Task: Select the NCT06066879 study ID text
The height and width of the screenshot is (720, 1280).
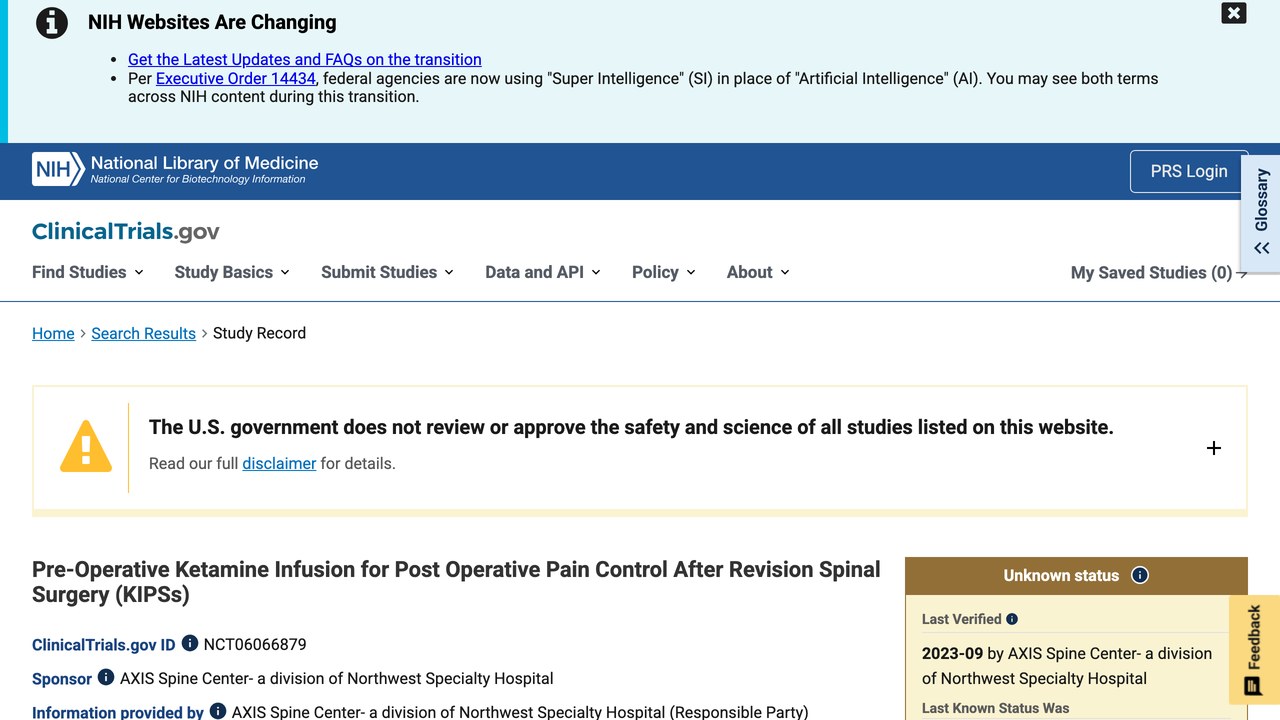Action: [255, 644]
